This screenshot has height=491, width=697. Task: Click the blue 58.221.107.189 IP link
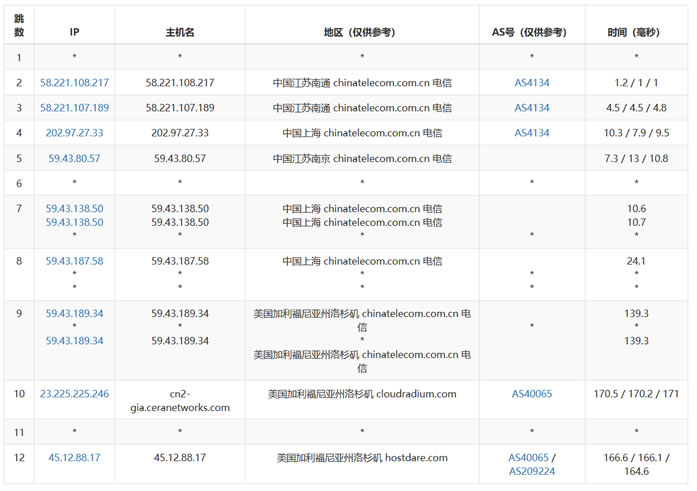point(75,108)
